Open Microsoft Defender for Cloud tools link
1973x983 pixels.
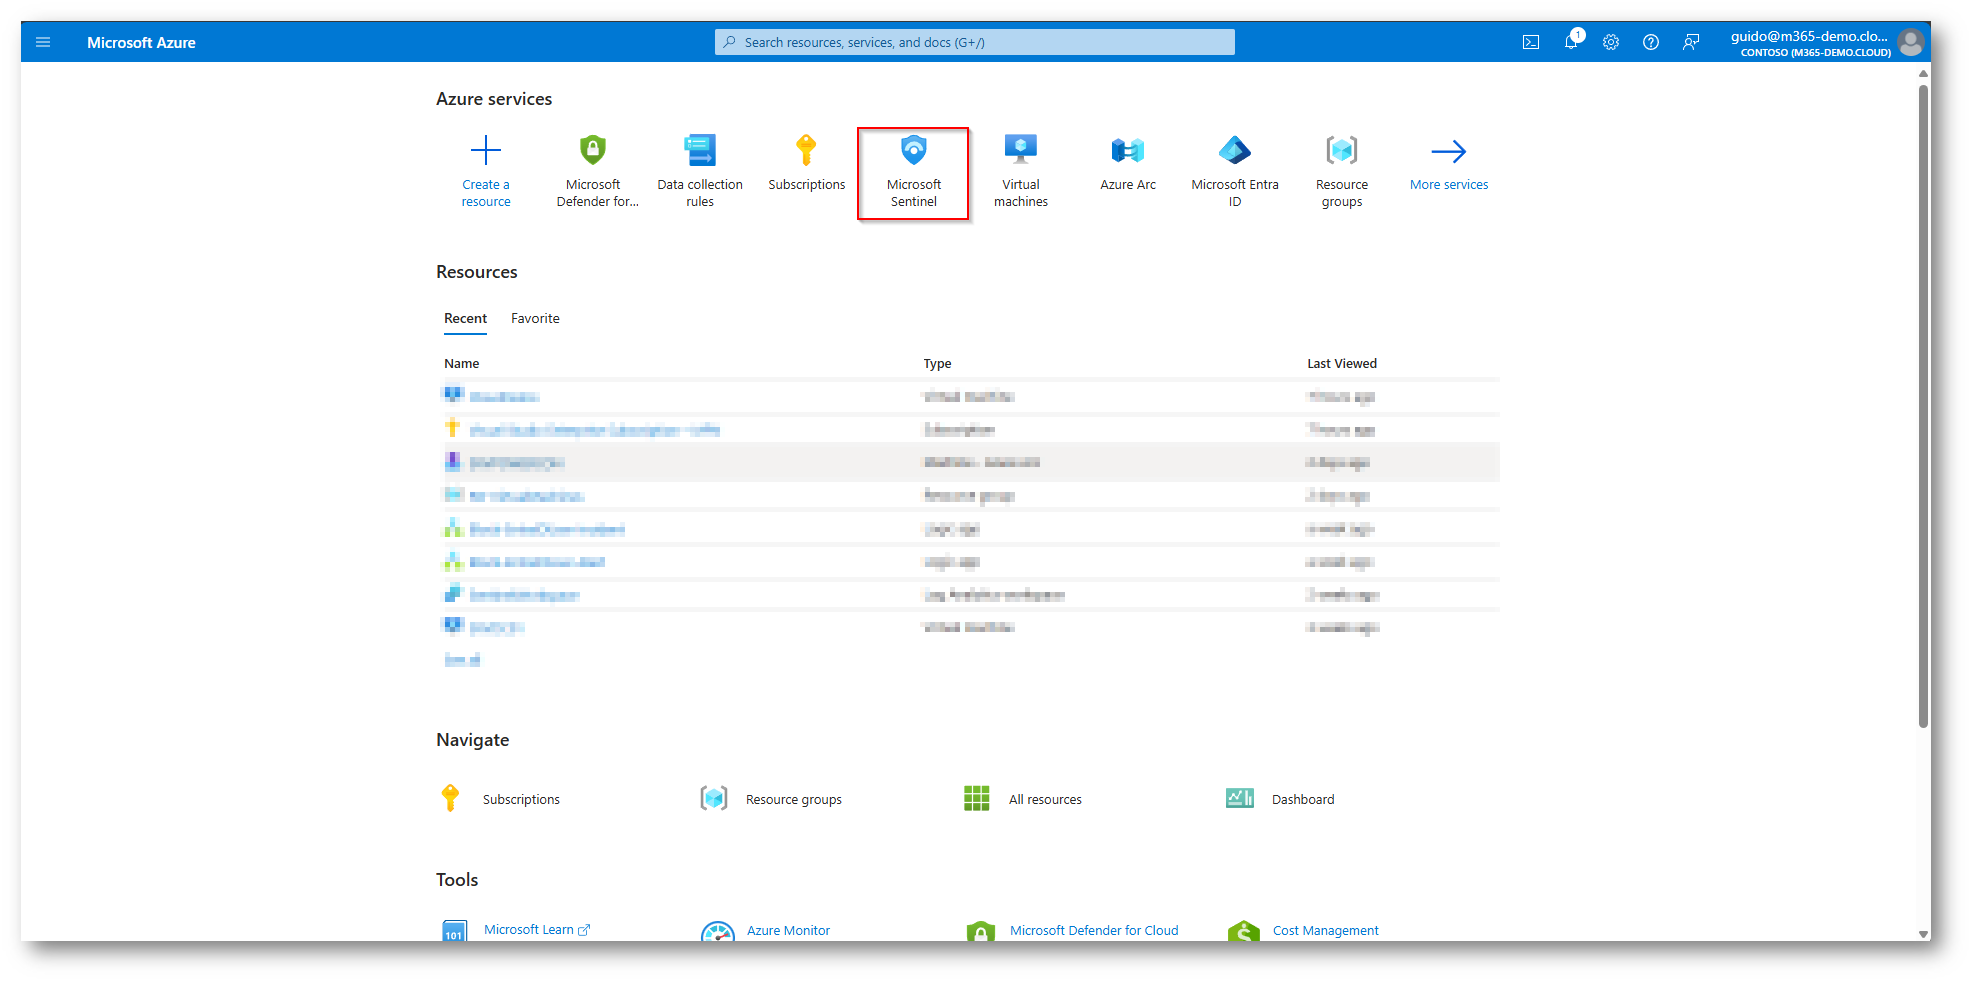coord(1094,930)
